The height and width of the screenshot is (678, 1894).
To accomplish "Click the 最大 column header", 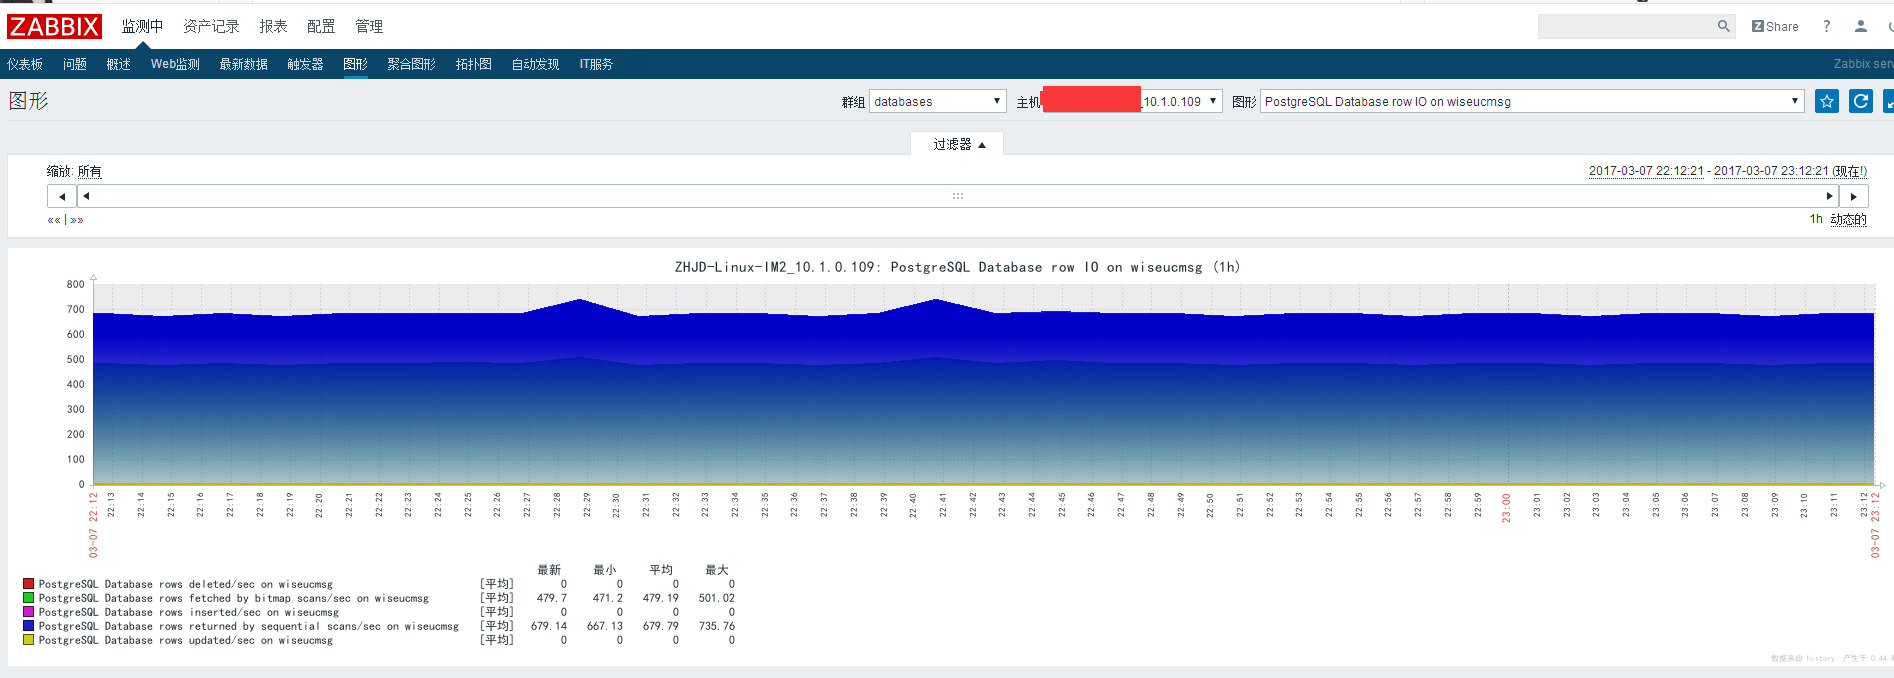I will pyautogui.click(x=717, y=570).
